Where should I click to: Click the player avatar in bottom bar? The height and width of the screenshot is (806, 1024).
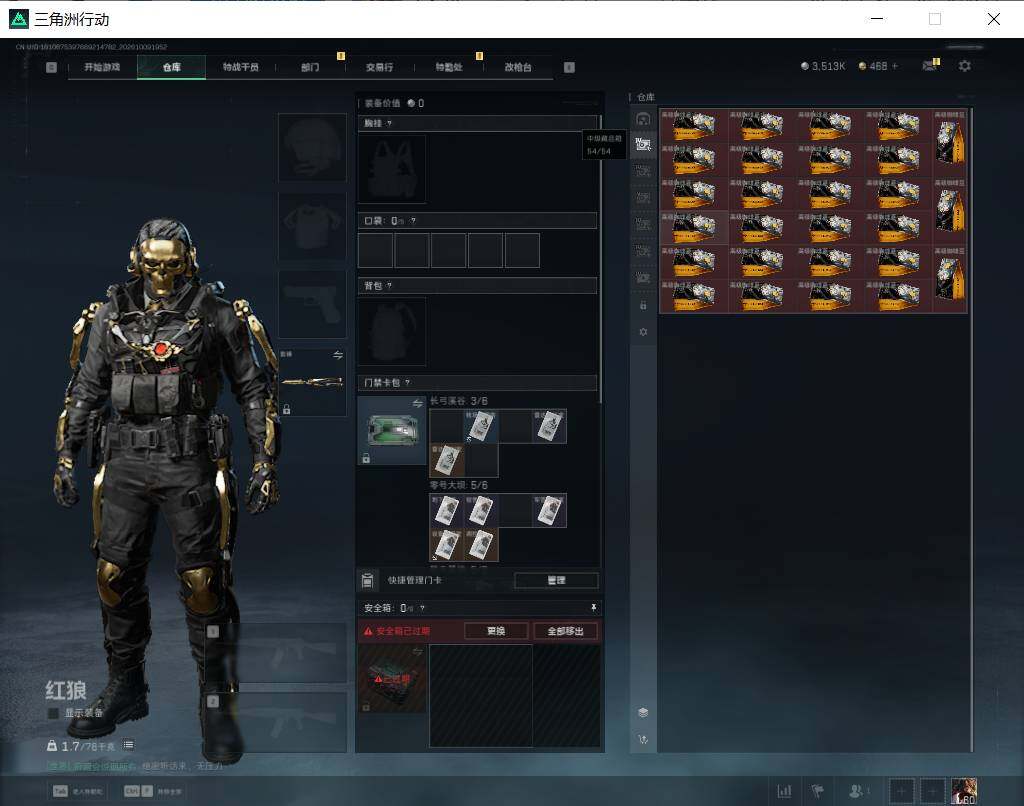point(964,791)
